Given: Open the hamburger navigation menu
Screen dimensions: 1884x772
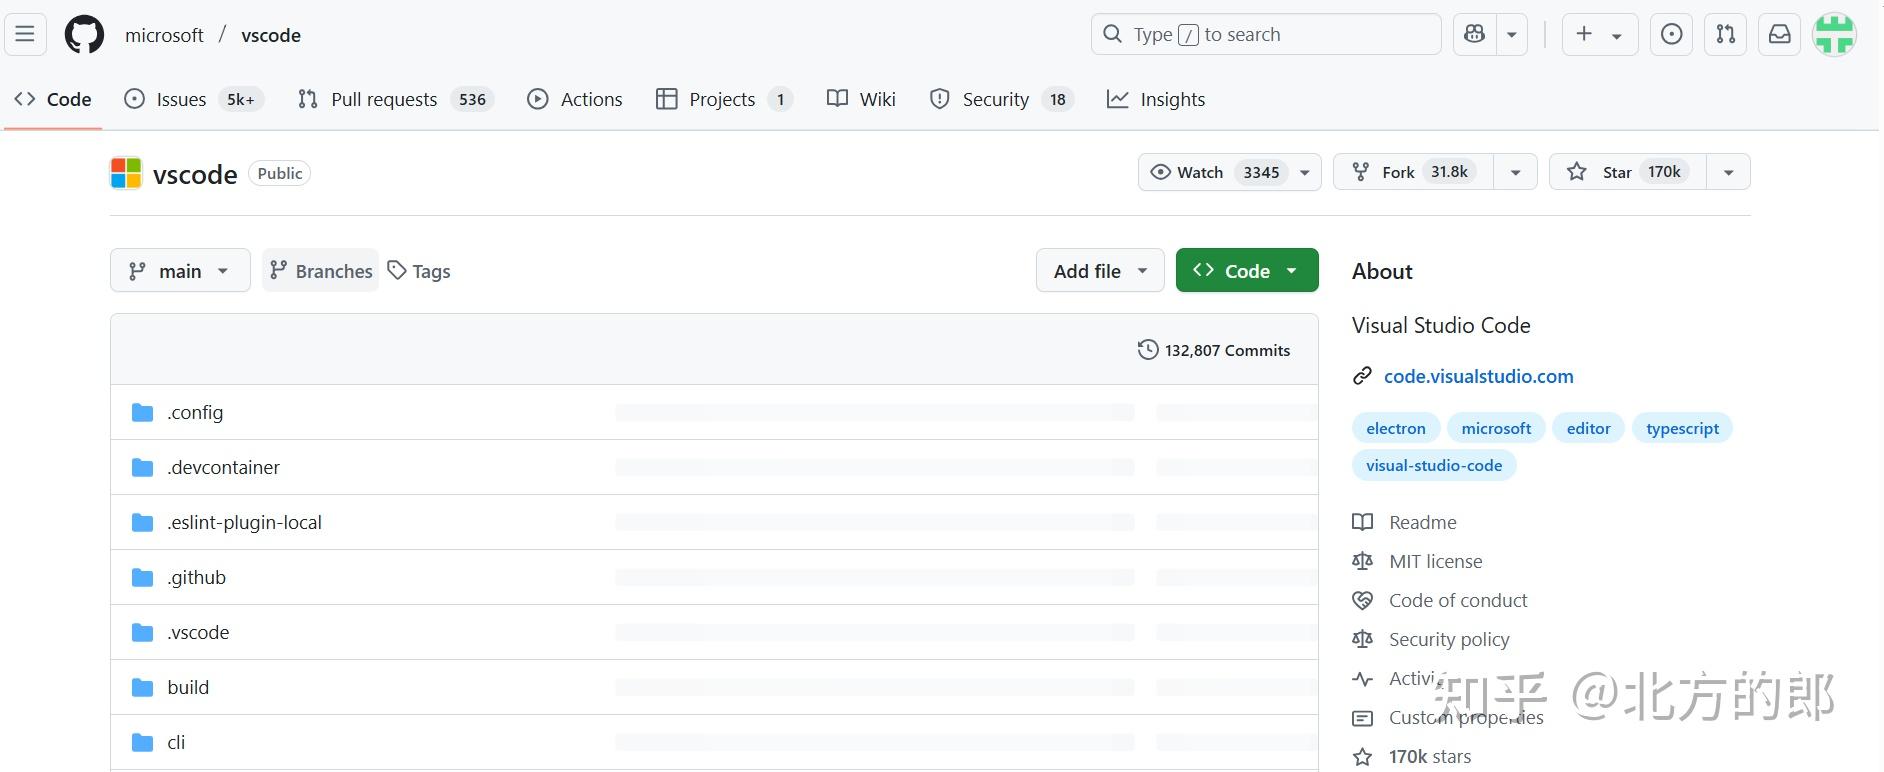Looking at the screenshot, I should pos(25,35).
